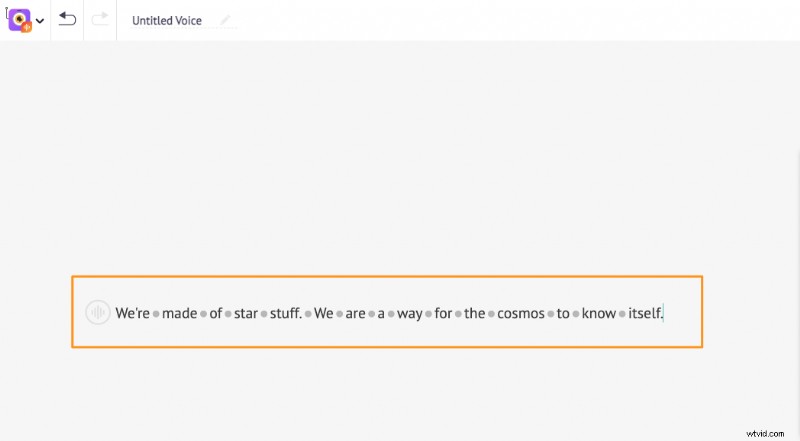Click the Redo arrow icon
This screenshot has width=800, height=441.
click(x=99, y=19)
